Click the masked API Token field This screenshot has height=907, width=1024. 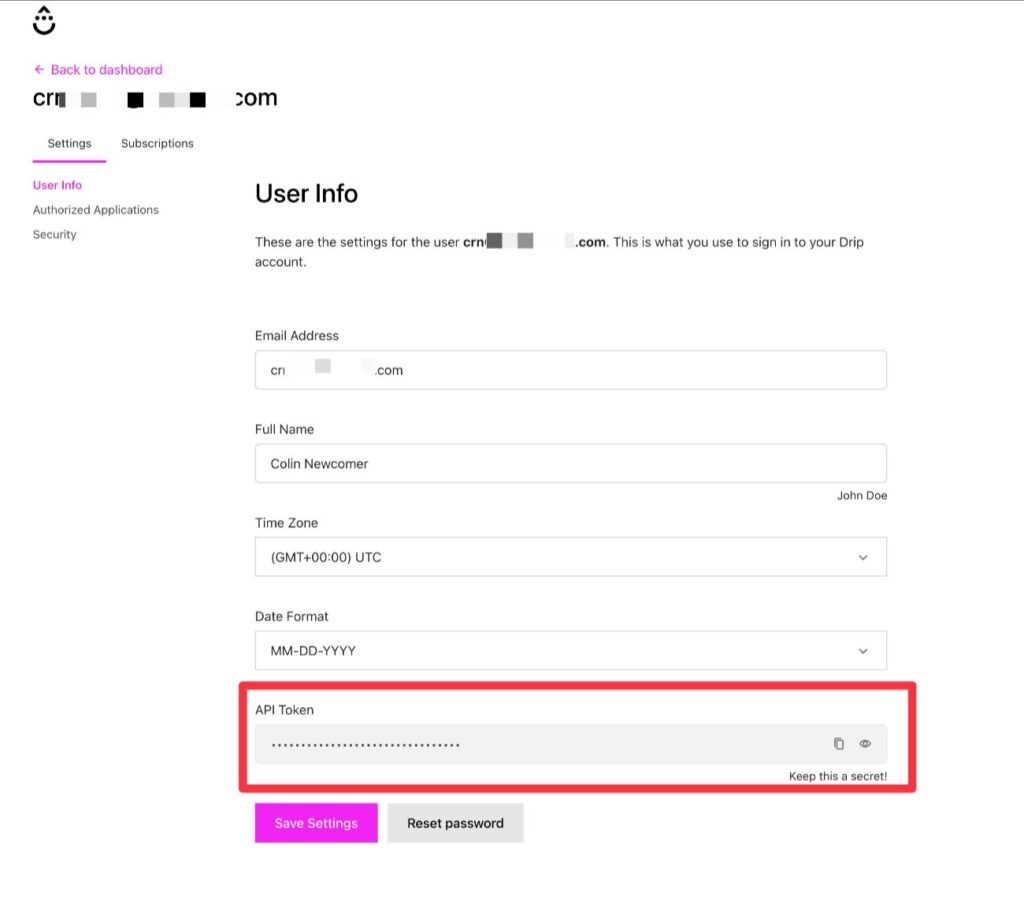(x=571, y=744)
